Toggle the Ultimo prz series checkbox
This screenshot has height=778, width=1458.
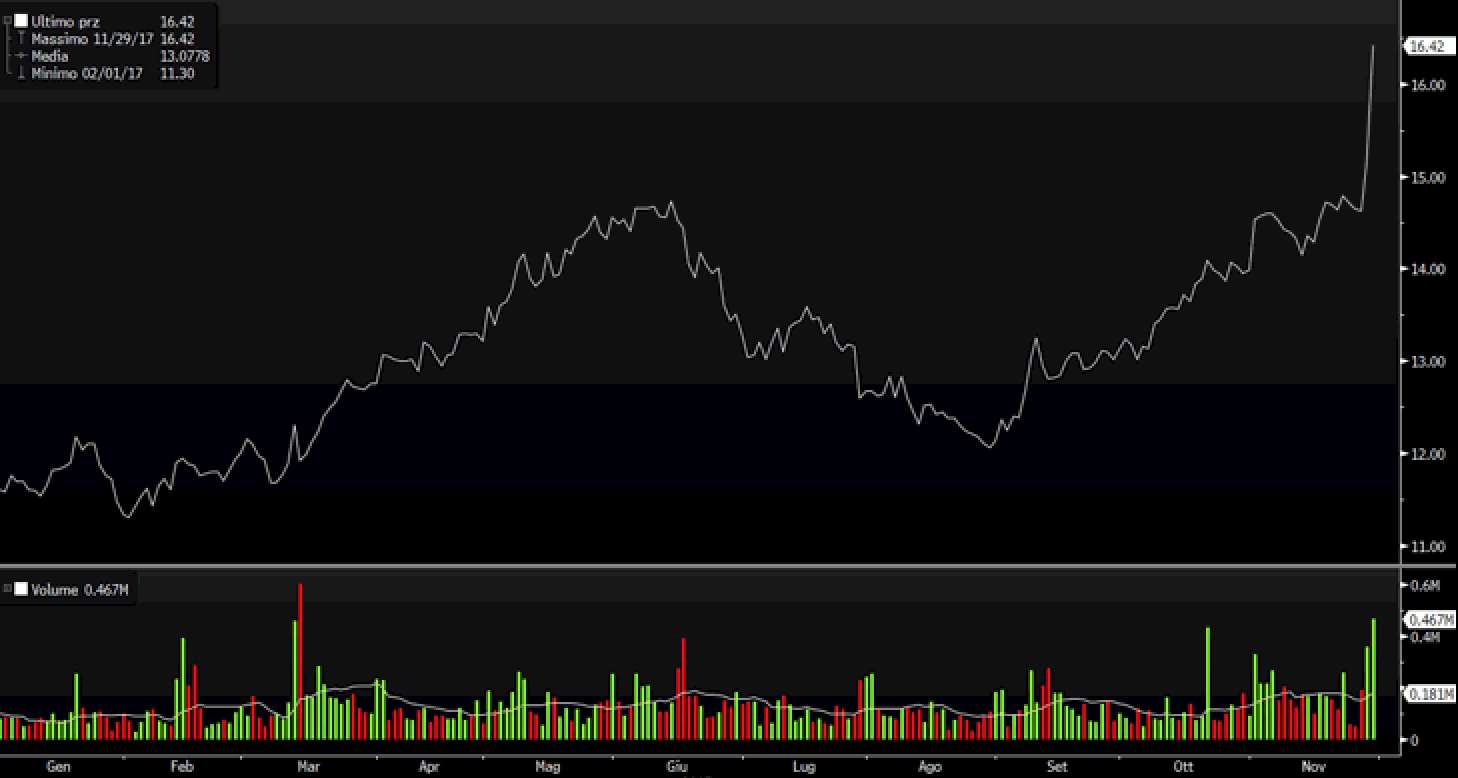coord(21,21)
